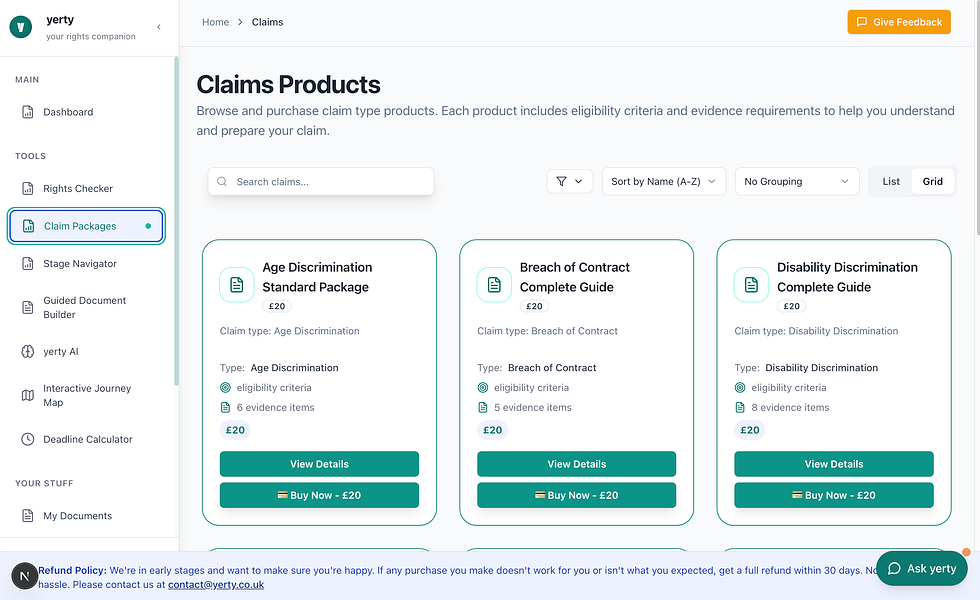Click the yerty logo icon
Viewport: 980px width, 600px height.
(21, 27)
